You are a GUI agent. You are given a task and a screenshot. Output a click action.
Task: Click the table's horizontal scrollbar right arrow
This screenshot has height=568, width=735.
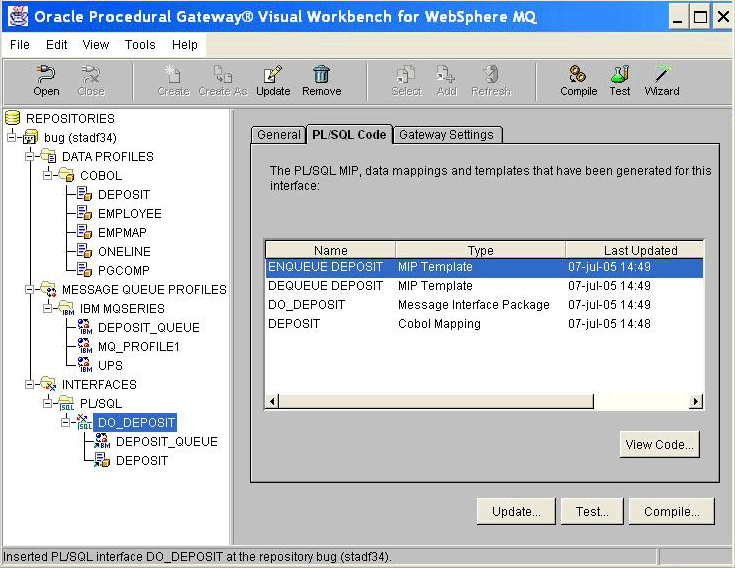696,401
